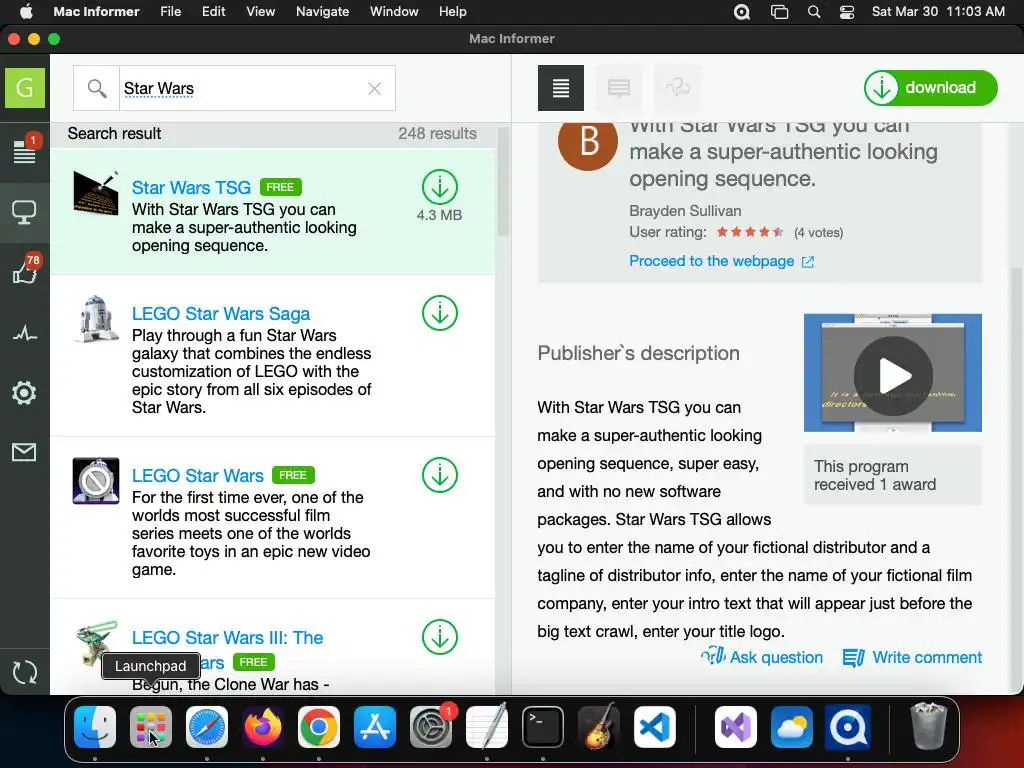Open Control Center in menu bar
The image size is (1024, 768).
pyautogui.click(x=847, y=12)
